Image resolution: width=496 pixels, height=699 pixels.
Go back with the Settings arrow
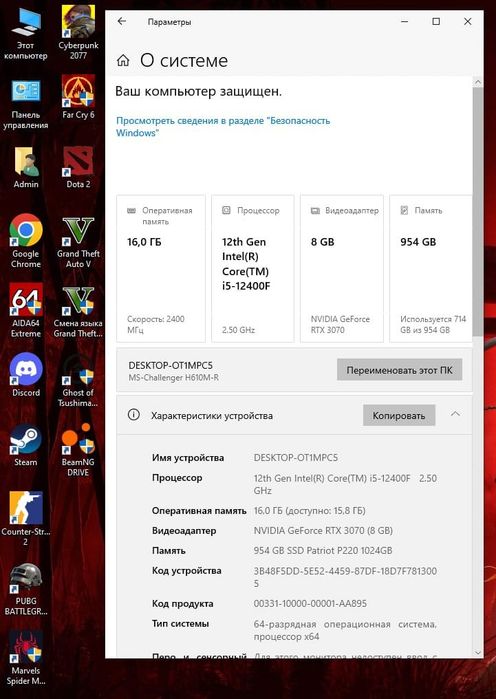click(x=122, y=21)
